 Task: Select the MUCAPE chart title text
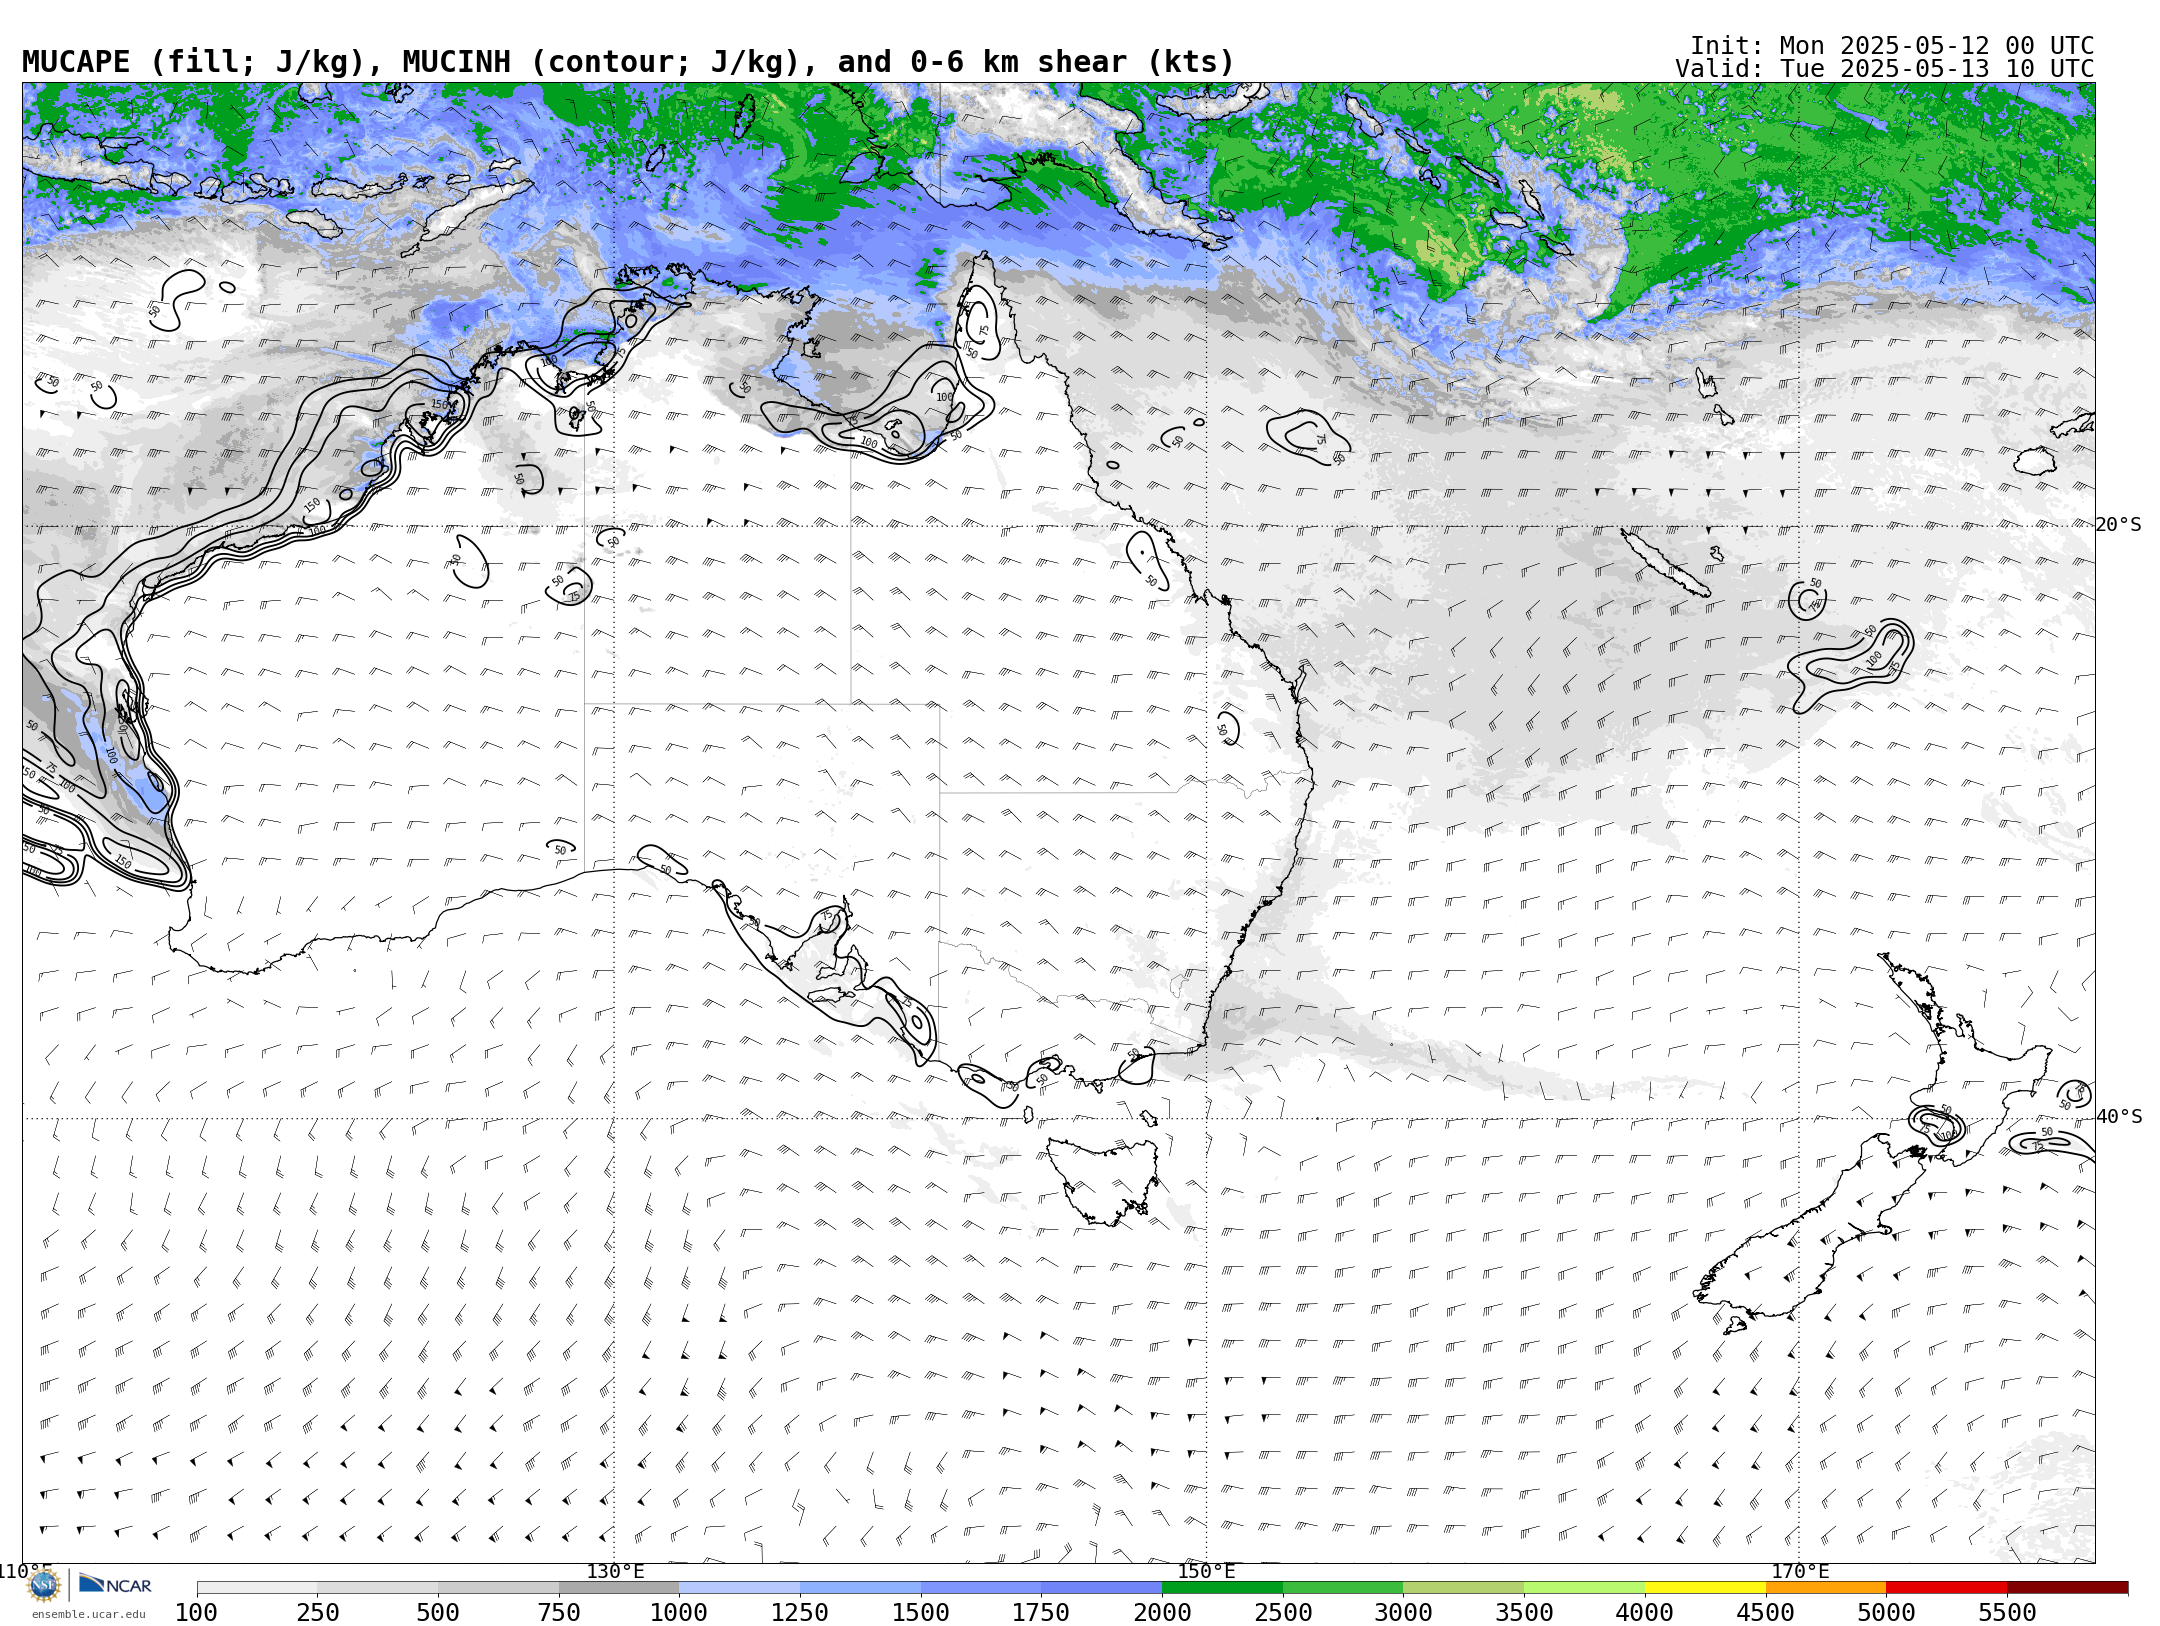(x=628, y=62)
